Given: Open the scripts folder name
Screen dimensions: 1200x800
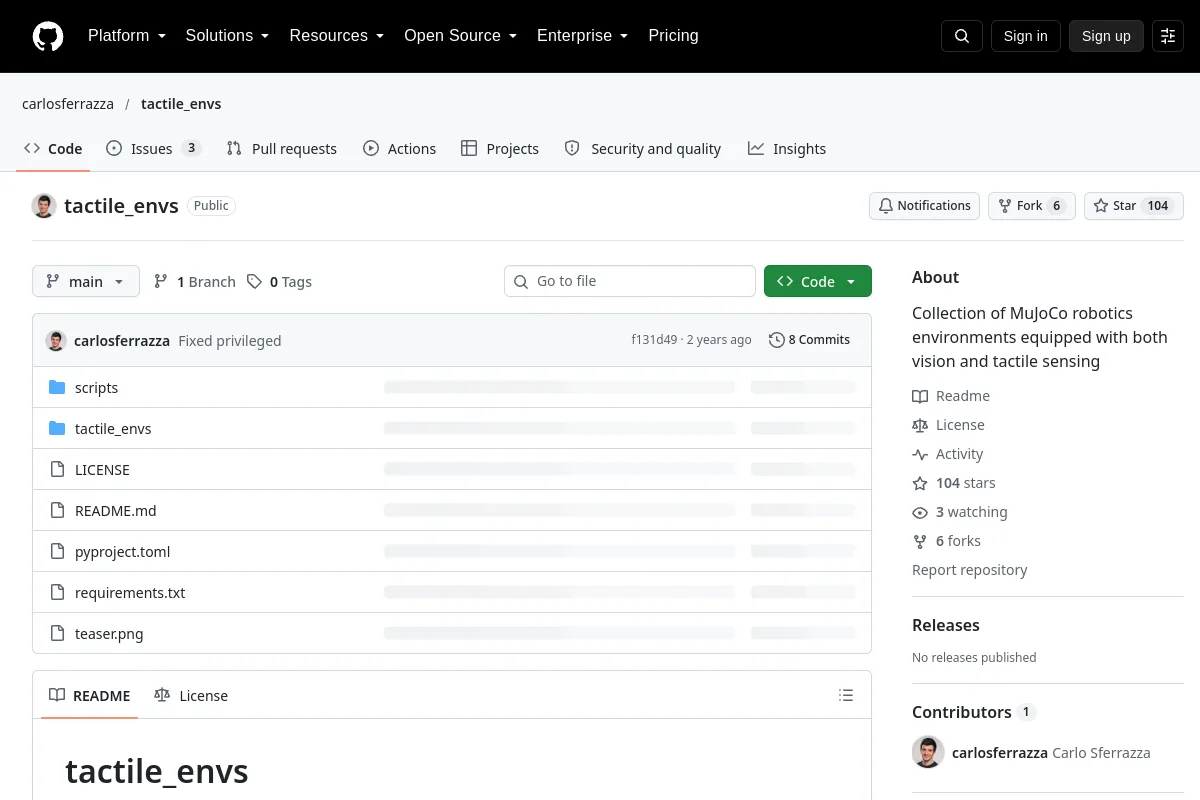Looking at the screenshot, I should point(96,388).
